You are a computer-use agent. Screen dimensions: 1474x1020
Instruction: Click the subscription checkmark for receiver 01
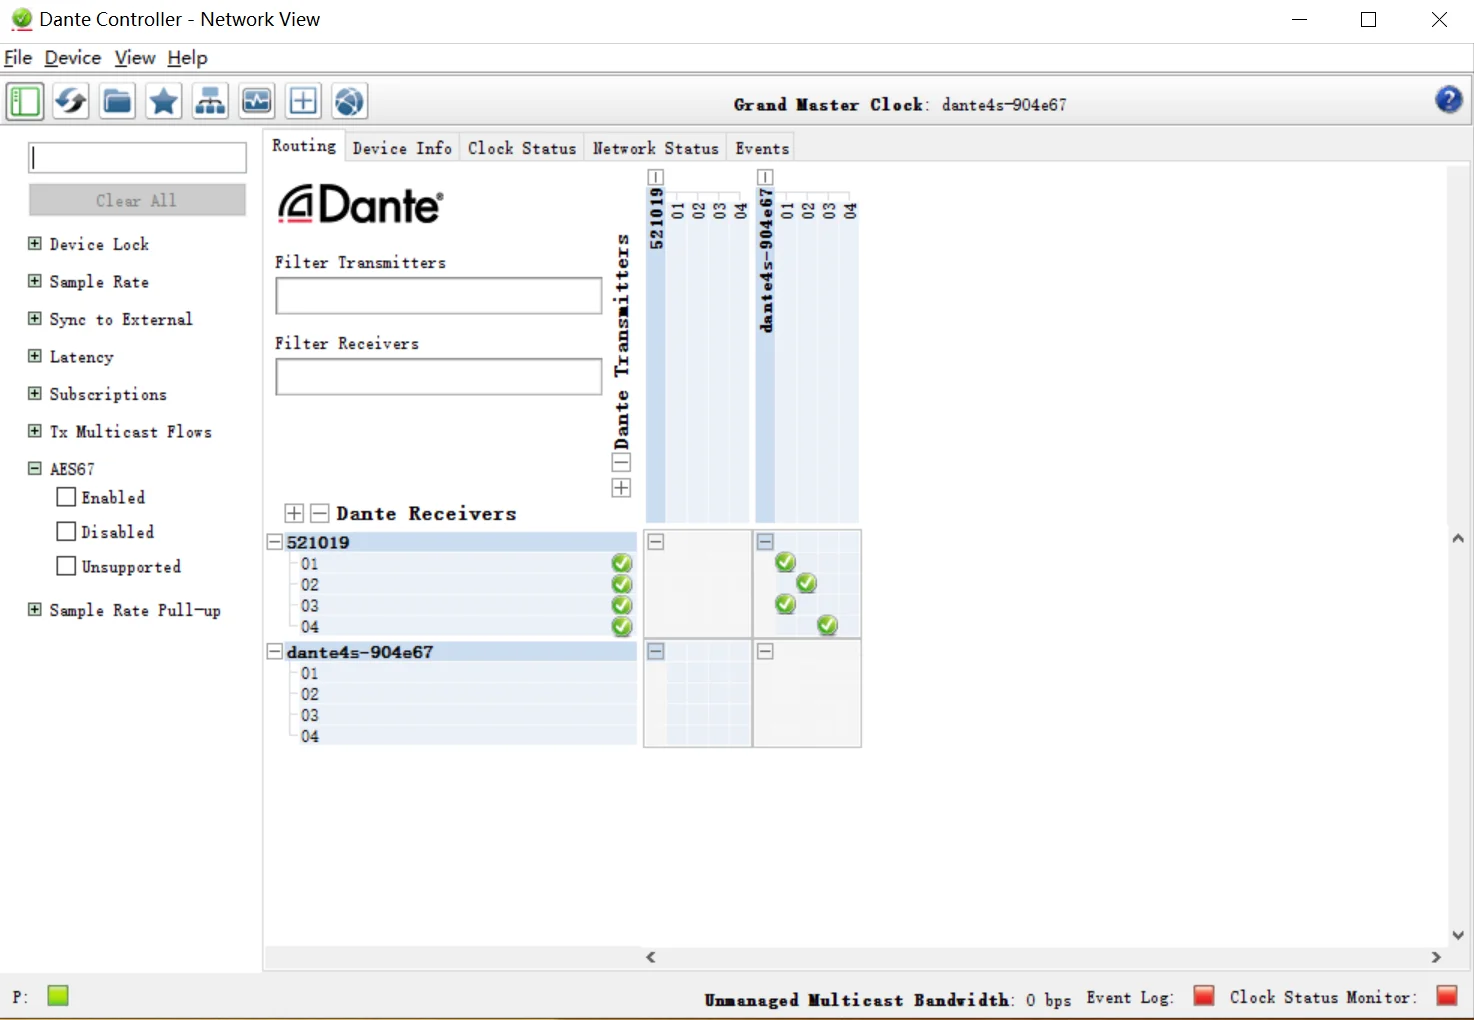click(622, 563)
